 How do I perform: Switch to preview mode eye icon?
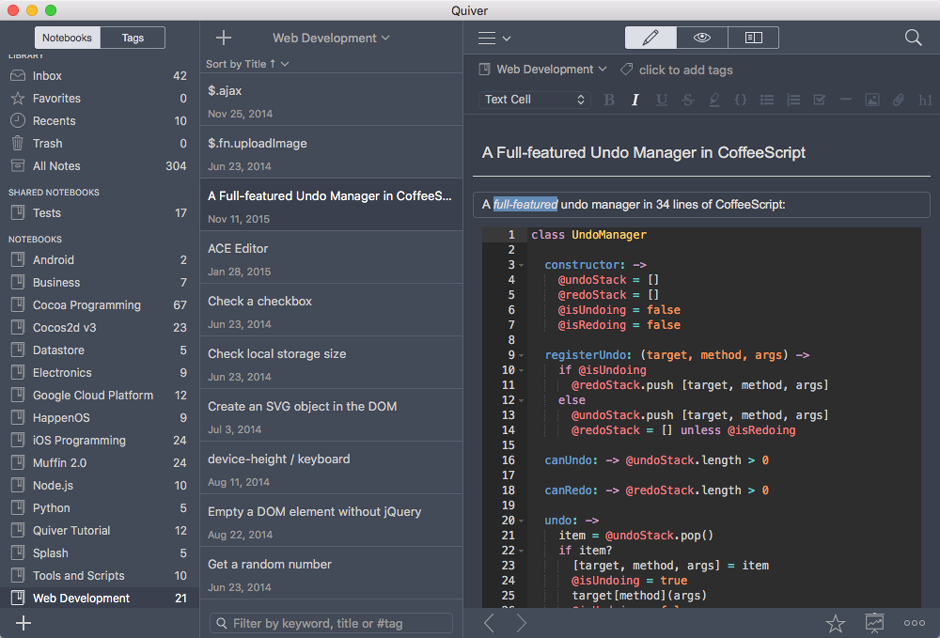pos(702,38)
